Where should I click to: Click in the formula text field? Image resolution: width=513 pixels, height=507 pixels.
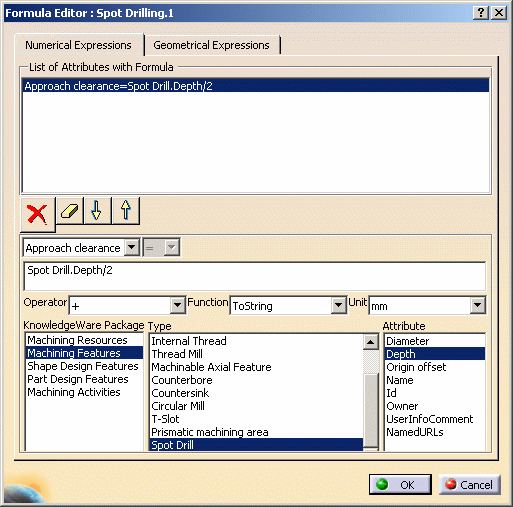[255, 276]
